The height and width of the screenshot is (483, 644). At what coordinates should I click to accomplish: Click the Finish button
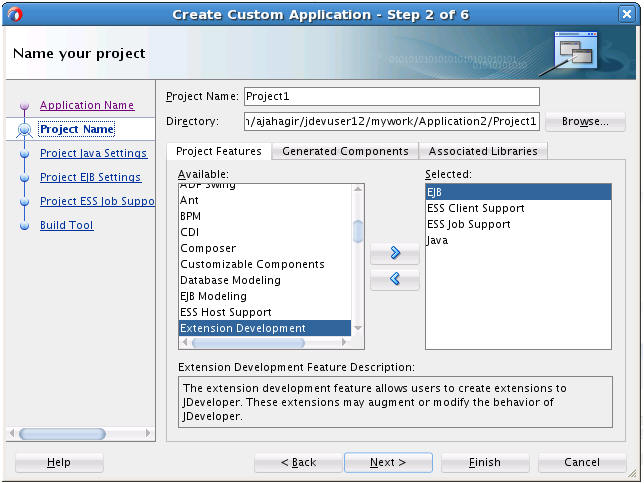pyautogui.click(x=485, y=462)
